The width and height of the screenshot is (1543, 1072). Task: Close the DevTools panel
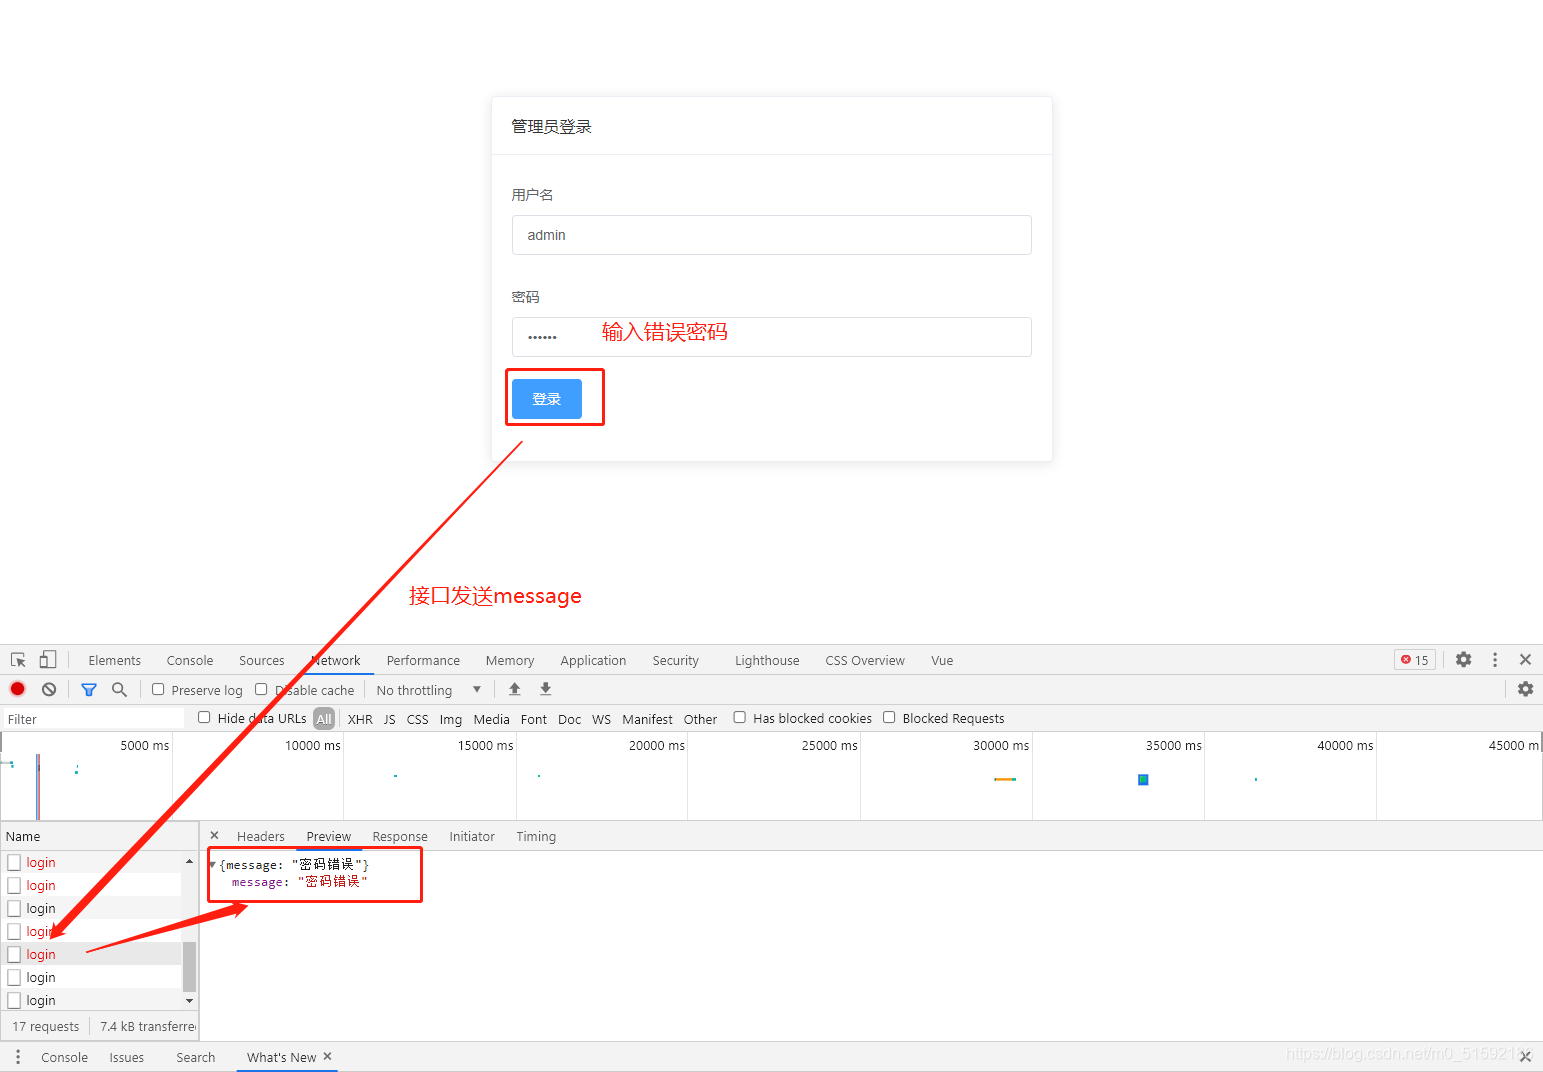coord(1525,660)
